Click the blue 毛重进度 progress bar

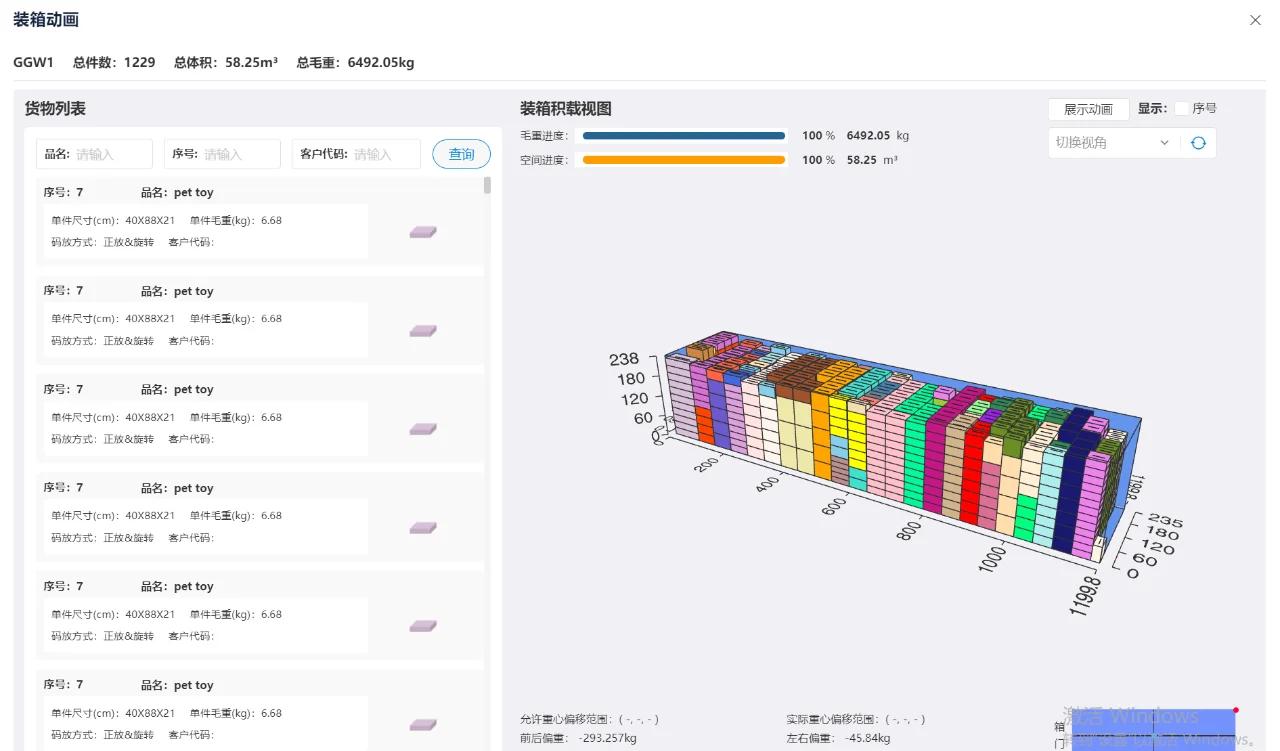click(683, 135)
